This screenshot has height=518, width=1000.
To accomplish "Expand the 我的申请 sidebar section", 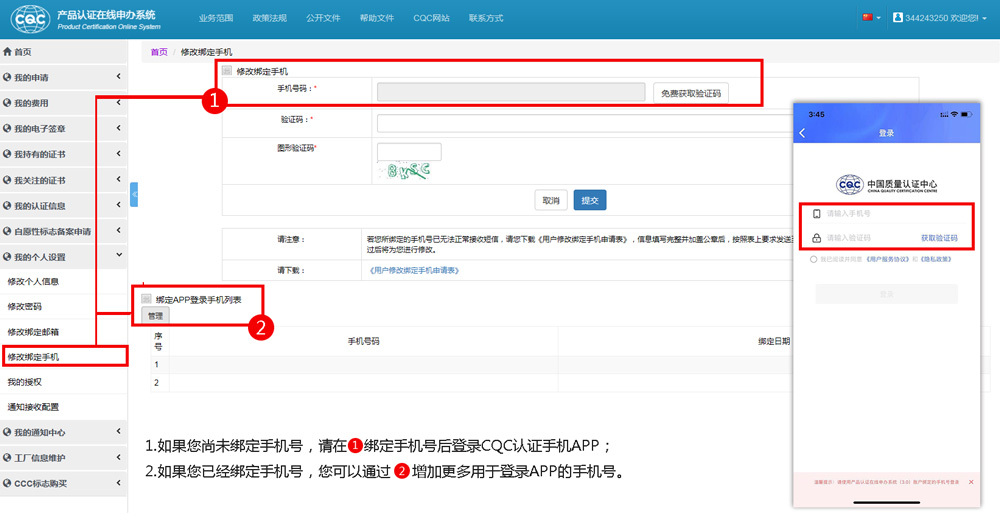I will (x=118, y=77).
